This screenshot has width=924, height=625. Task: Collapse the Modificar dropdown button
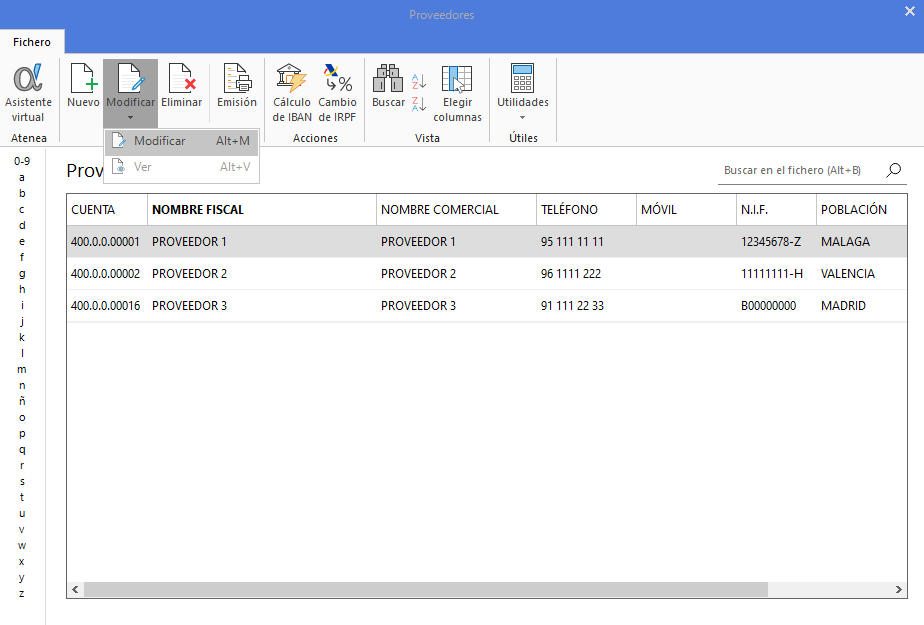(x=130, y=92)
